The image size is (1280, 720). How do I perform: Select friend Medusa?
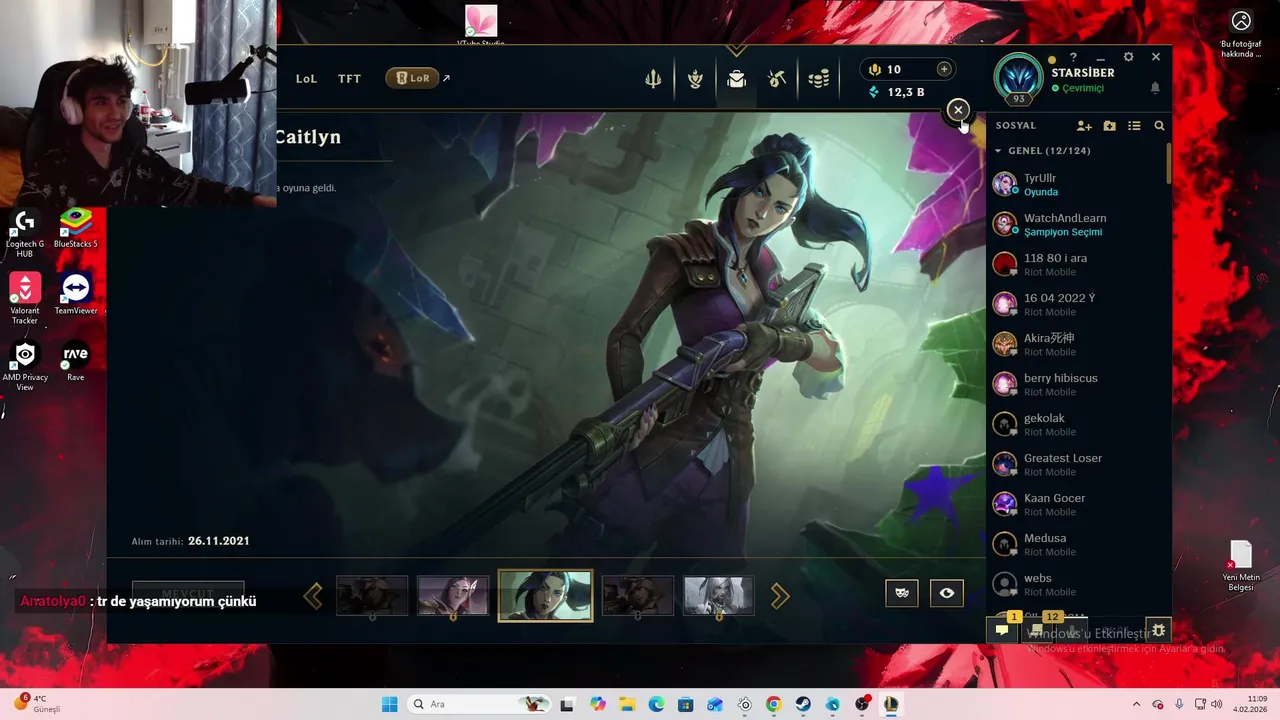[x=1078, y=544]
